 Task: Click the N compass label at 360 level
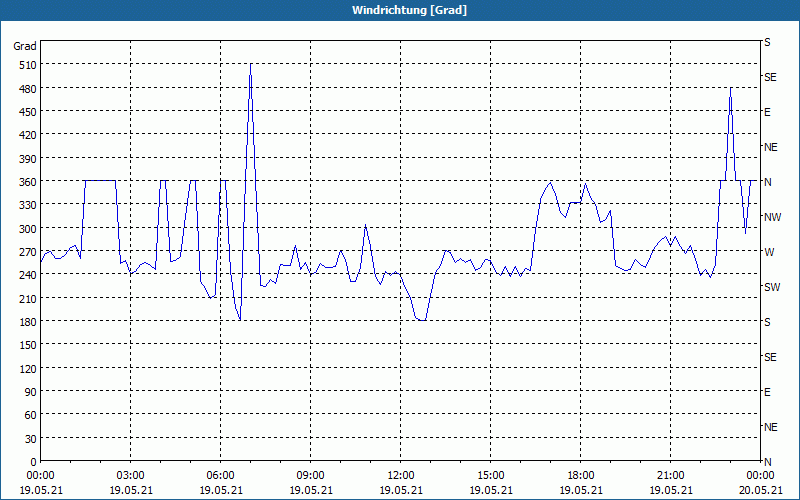click(767, 182)
